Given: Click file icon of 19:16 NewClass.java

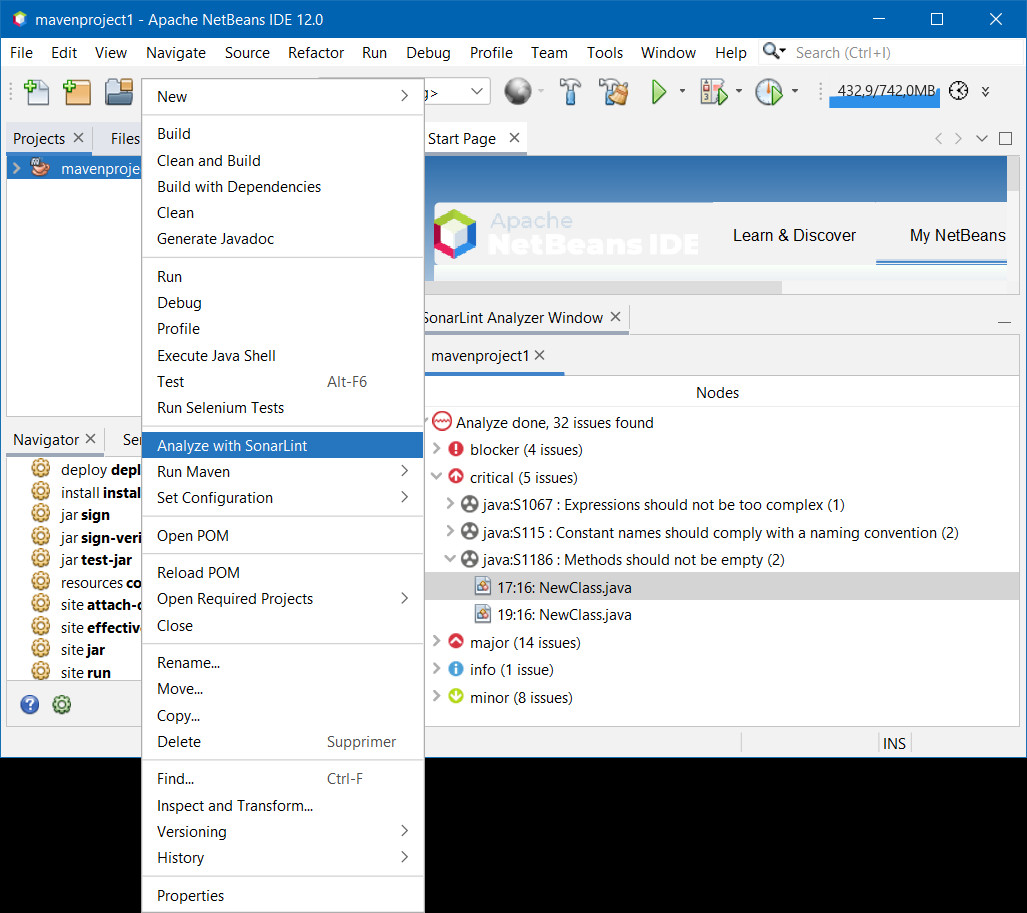Looking at the screenshot, I should point(483,614).
